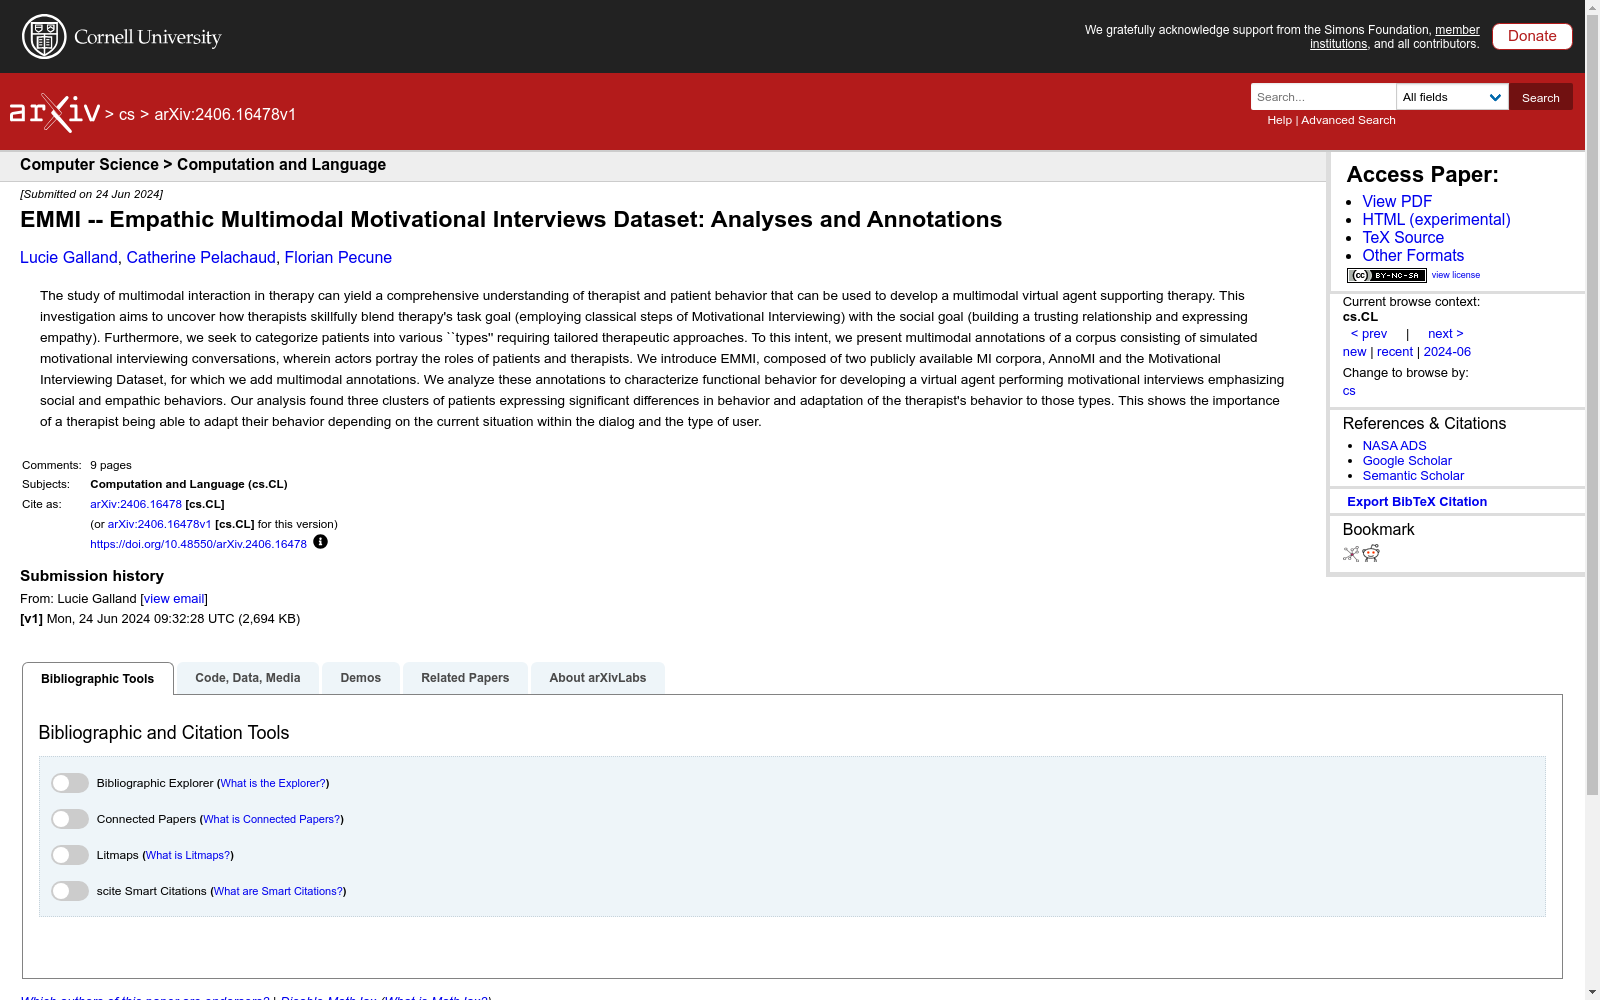Turn on the Litmaps toggle
The height and width of the screenshot is (1000, 1600).
pyautogui.click(x=70, y=855)
